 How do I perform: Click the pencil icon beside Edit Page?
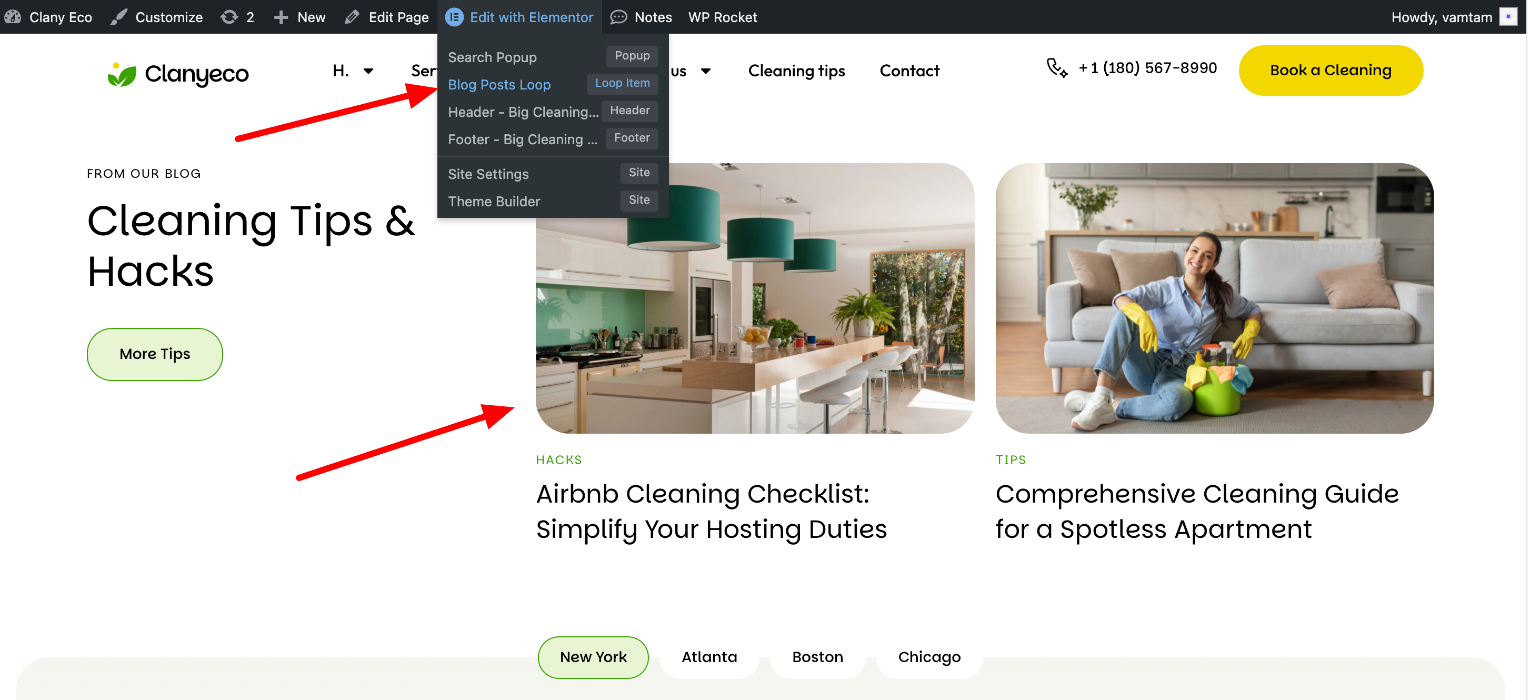(x=352, y=17)
